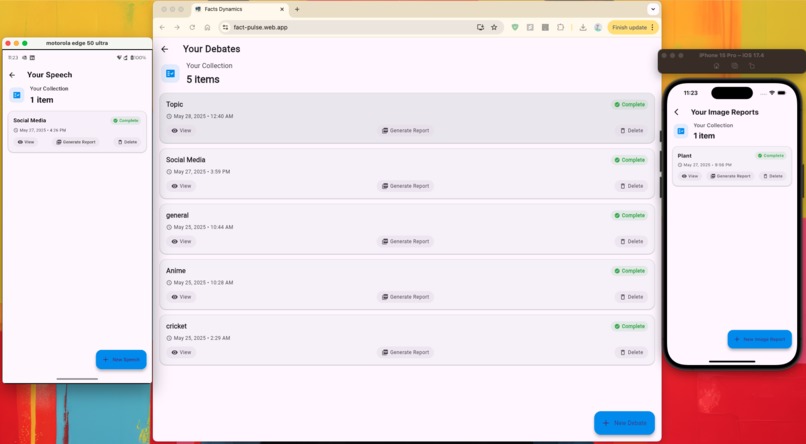Click Chrome forward navigation arrow
Screen dimensions: 806x444
[x=177, y=27]
